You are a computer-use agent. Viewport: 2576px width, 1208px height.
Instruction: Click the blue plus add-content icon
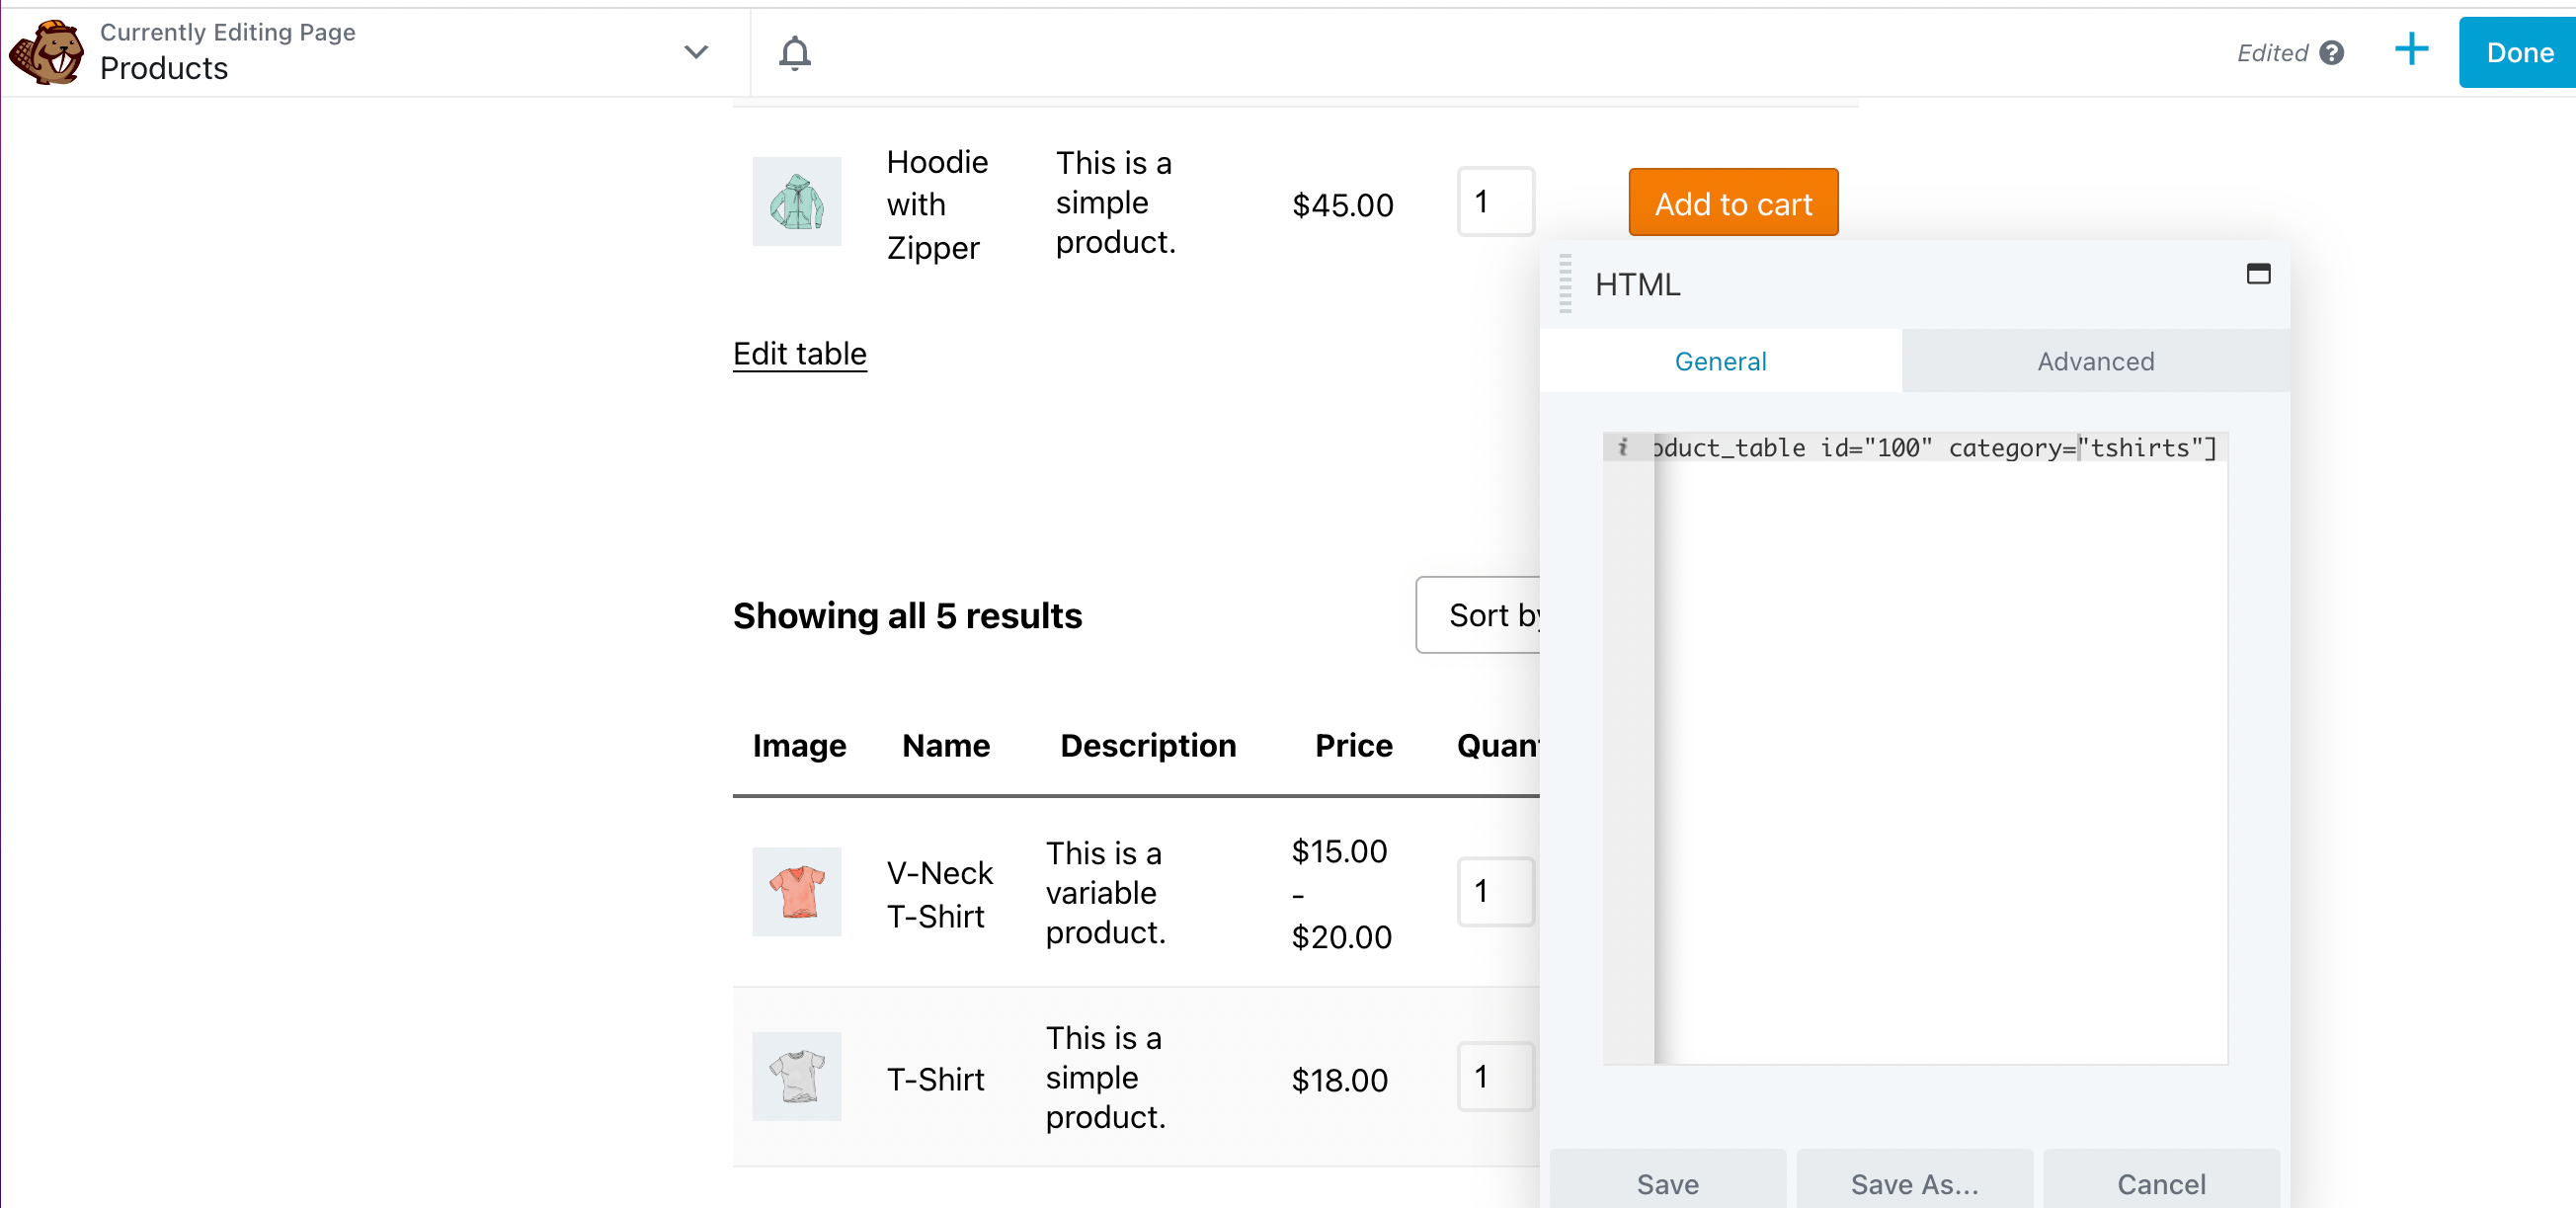[x=2411, y=50]
